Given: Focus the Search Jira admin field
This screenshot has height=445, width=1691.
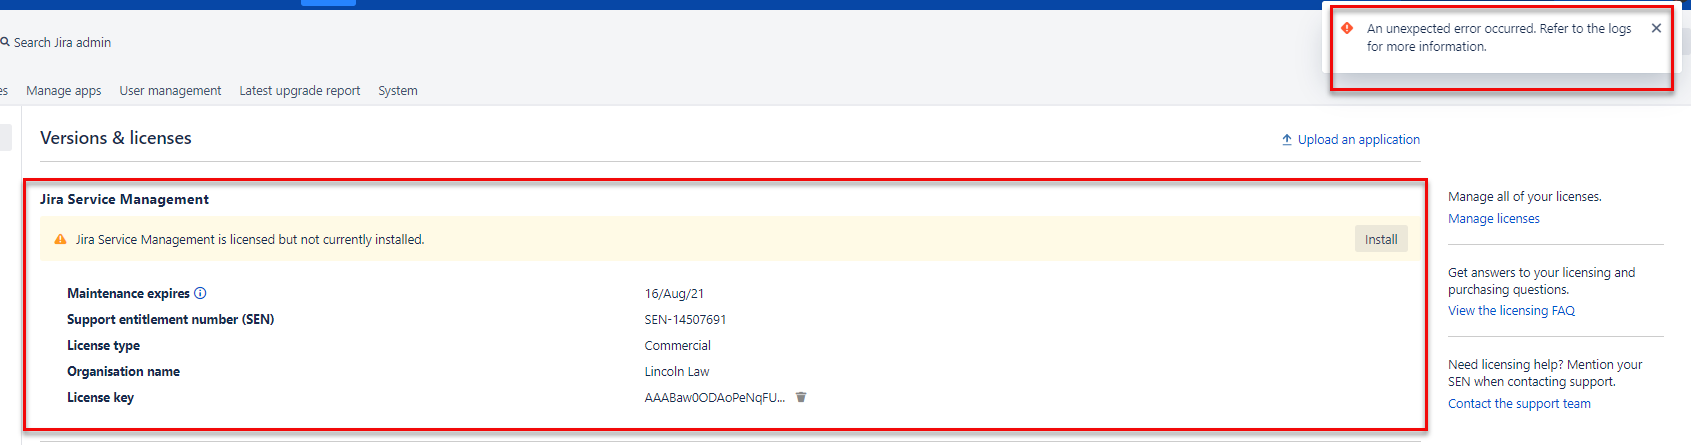Looking at the screenshot, I should point(62,42).
